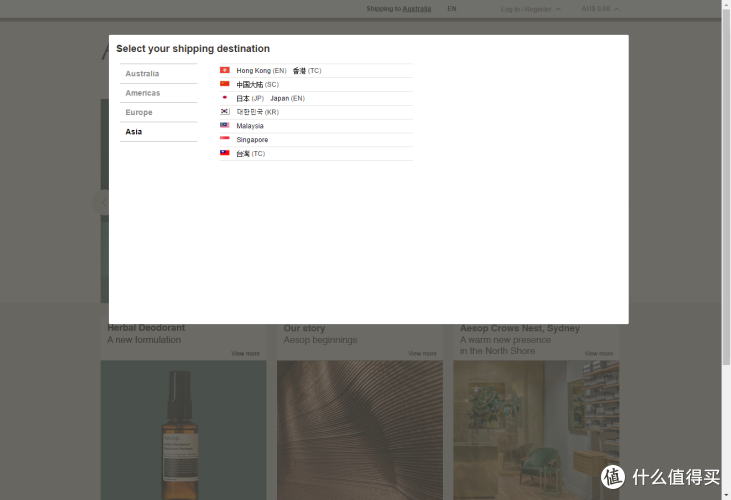
Task: Click the Malaysia flag icon
Action: [225, 126]
